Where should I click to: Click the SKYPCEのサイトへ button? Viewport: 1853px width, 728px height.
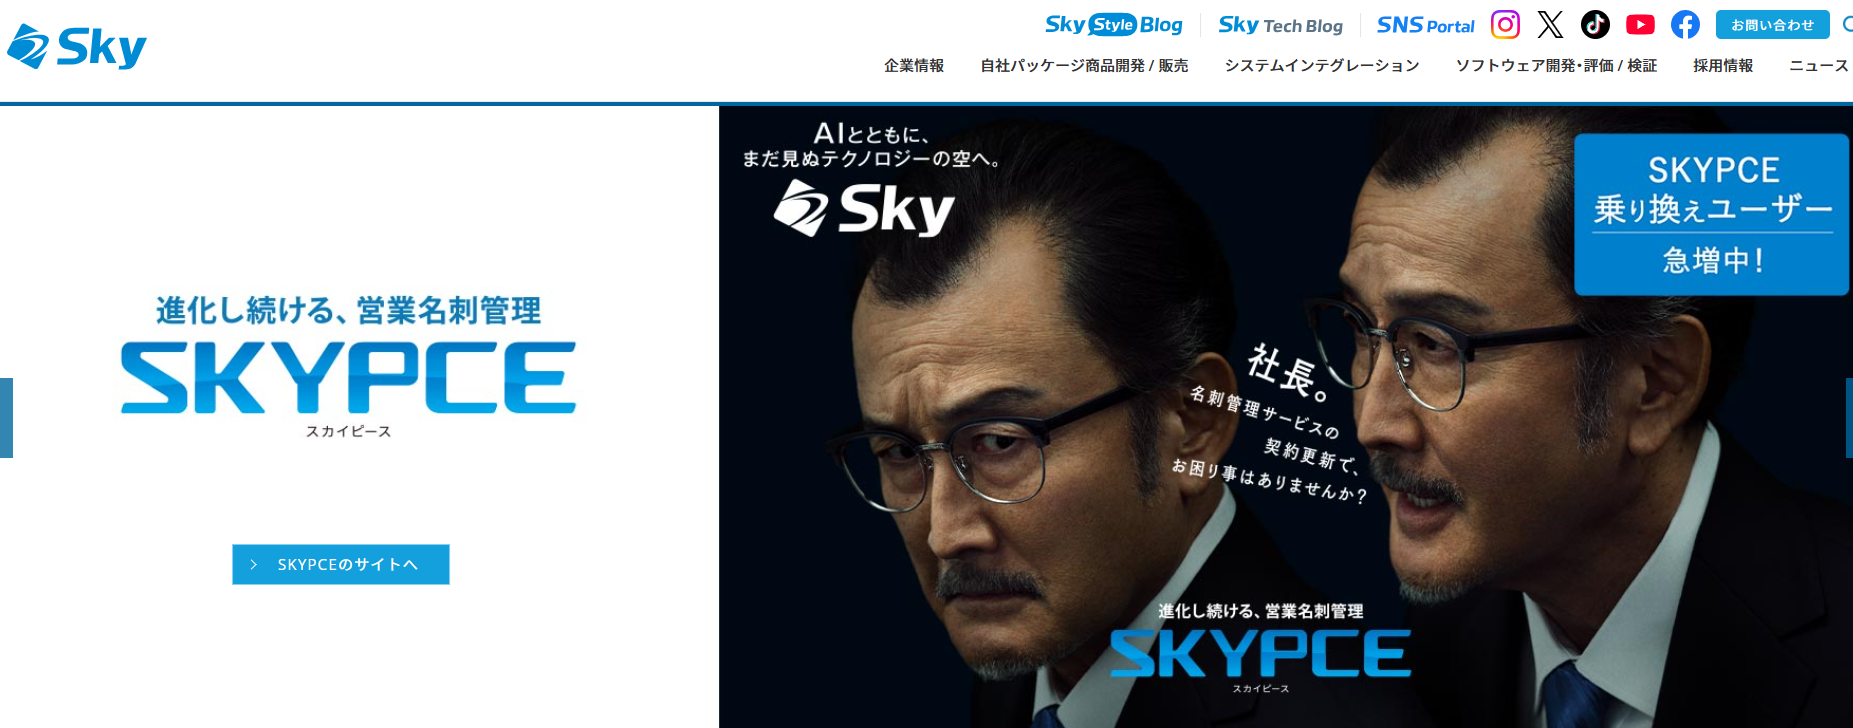click(x=341, y=564)
